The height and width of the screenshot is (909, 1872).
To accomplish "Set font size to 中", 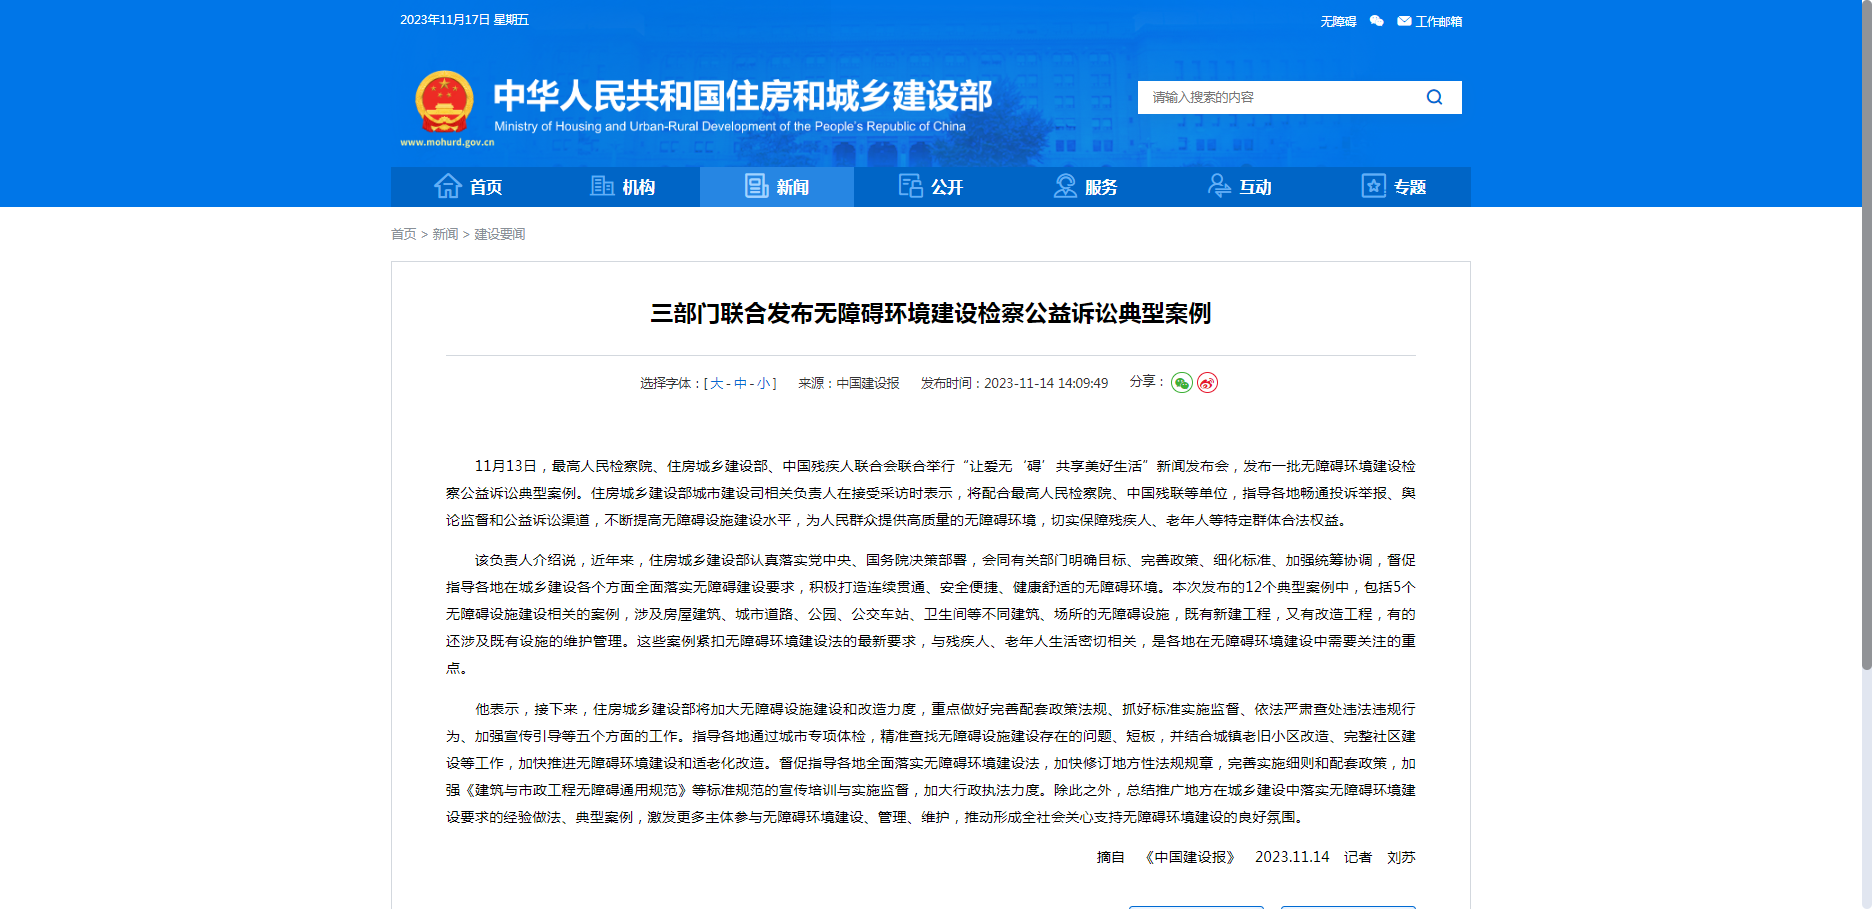I will [740, 383].
